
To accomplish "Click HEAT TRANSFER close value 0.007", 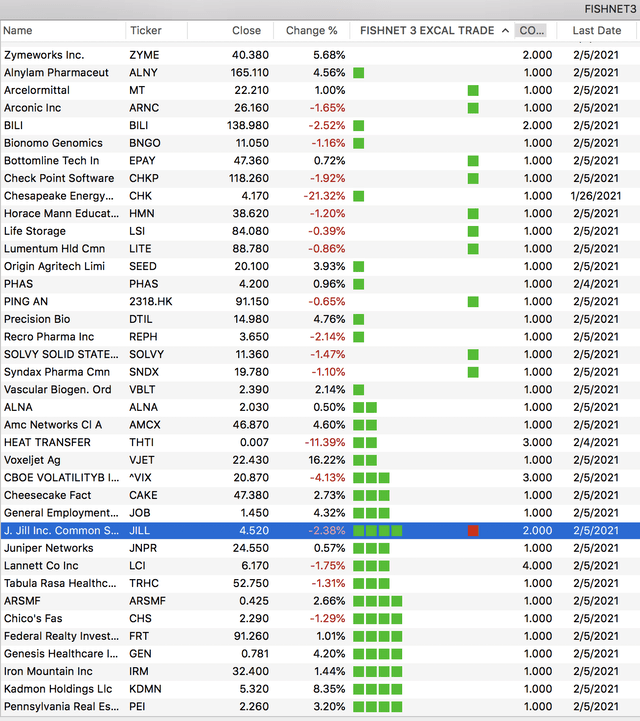I will [254, 443].
